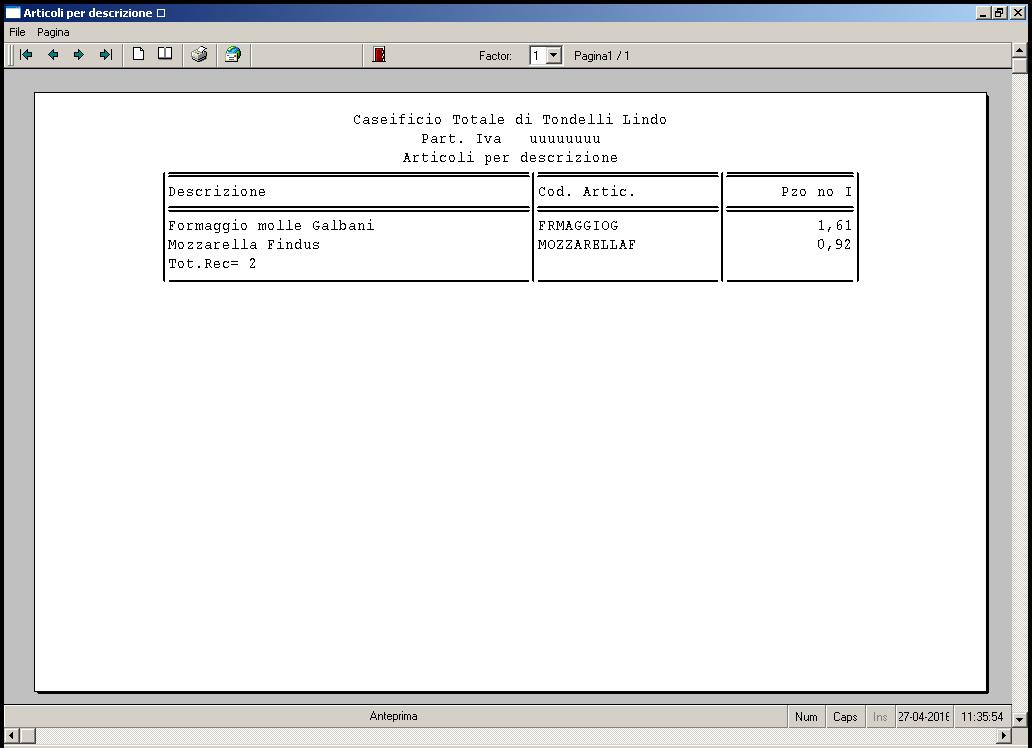
Task: Go to the next page arrow
Action: point(79,55)
